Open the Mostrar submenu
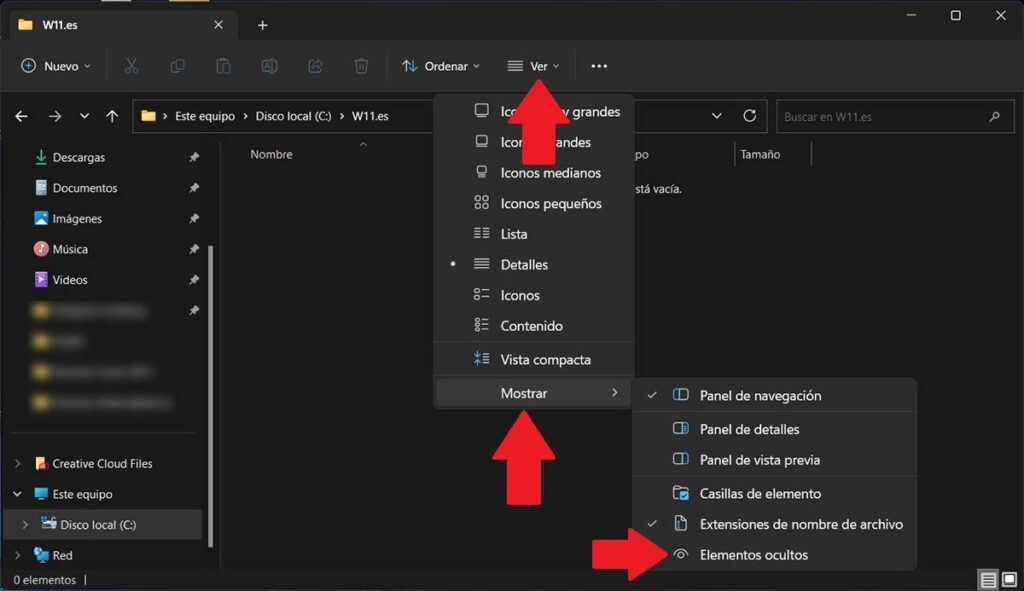The width and height of the screenshot is (1024, 591). point(524,393)
